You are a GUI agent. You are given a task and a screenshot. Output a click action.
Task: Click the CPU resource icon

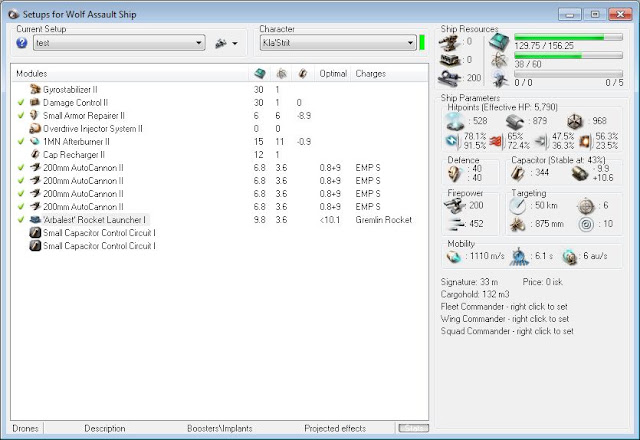pyautogui.click(x=499, y=42)
